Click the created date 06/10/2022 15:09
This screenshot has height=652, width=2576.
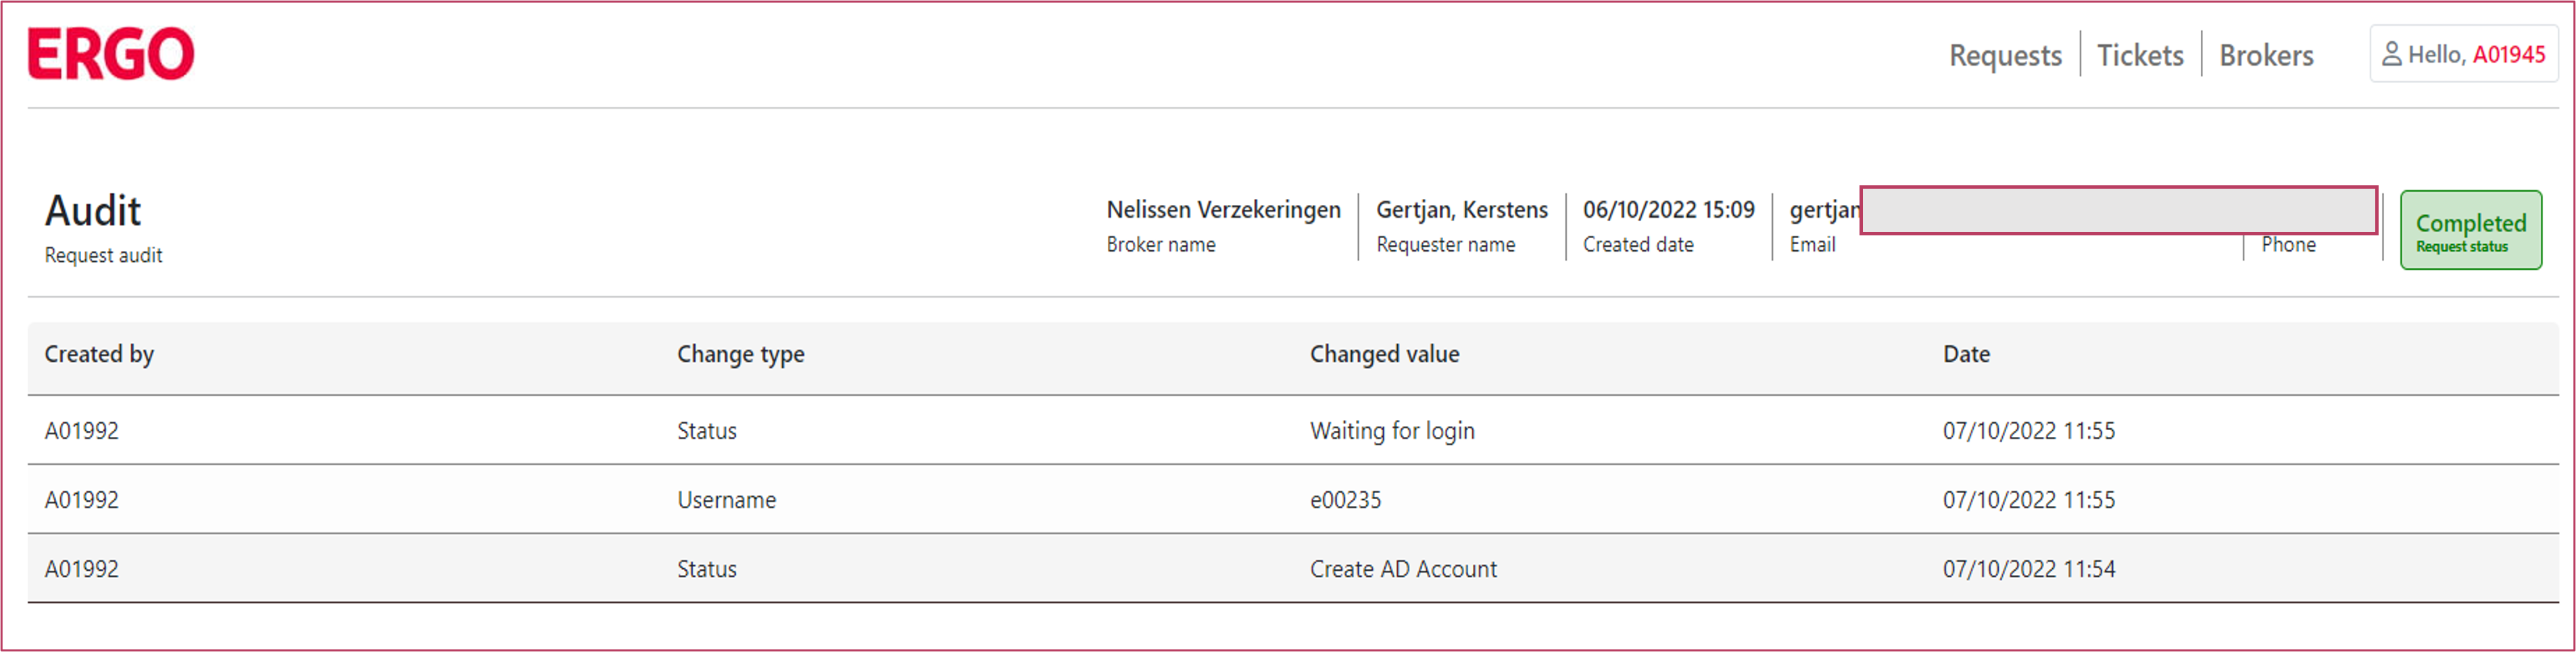(1668, 210)
